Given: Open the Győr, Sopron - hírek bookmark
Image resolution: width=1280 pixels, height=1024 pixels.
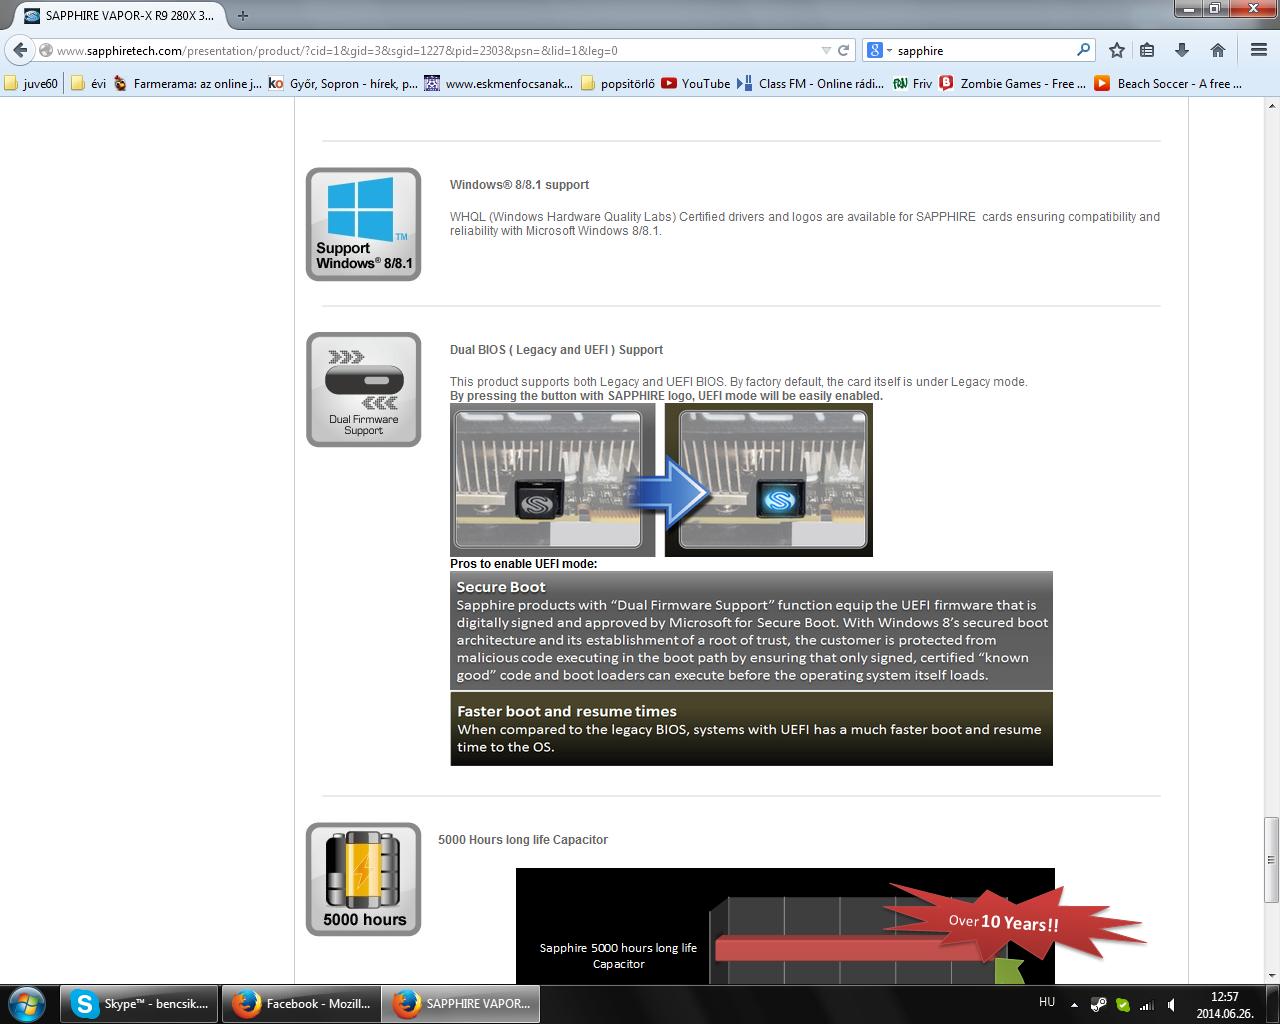Looking at the screenshot, I should click(x=343, y=84).
